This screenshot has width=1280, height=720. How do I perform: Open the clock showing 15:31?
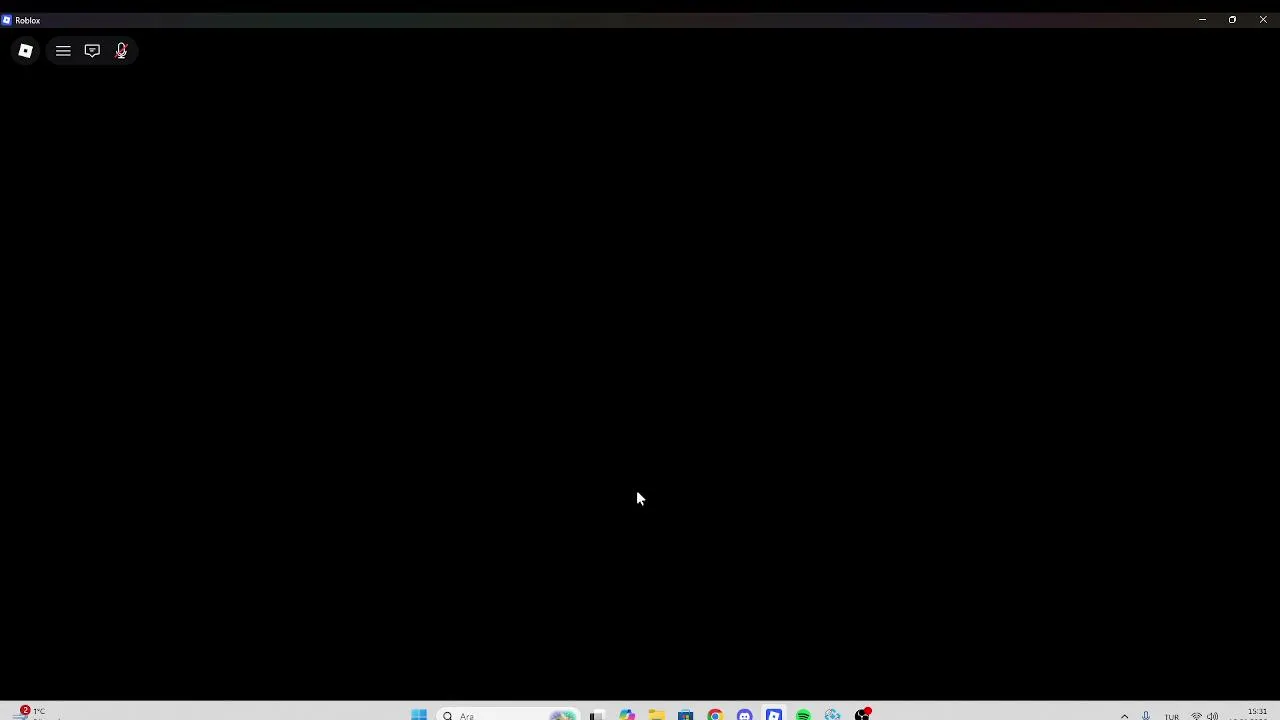pyautogui.click(x=1257, y=714)
